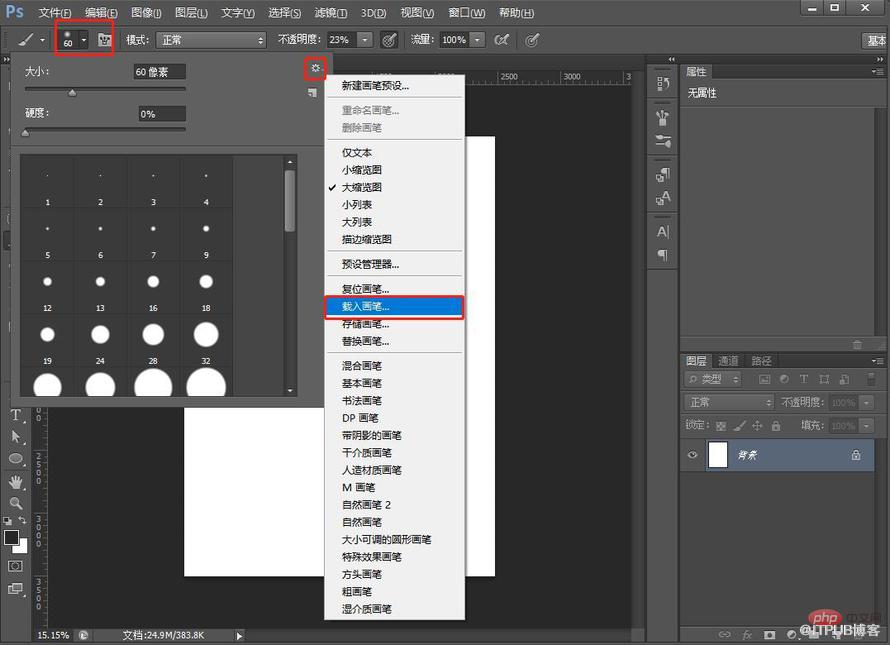The height and width of the screenshot is (645, 890).
Task: Enable airbrush mode icon
Action: pyautogui.click(x=502, y=40)
